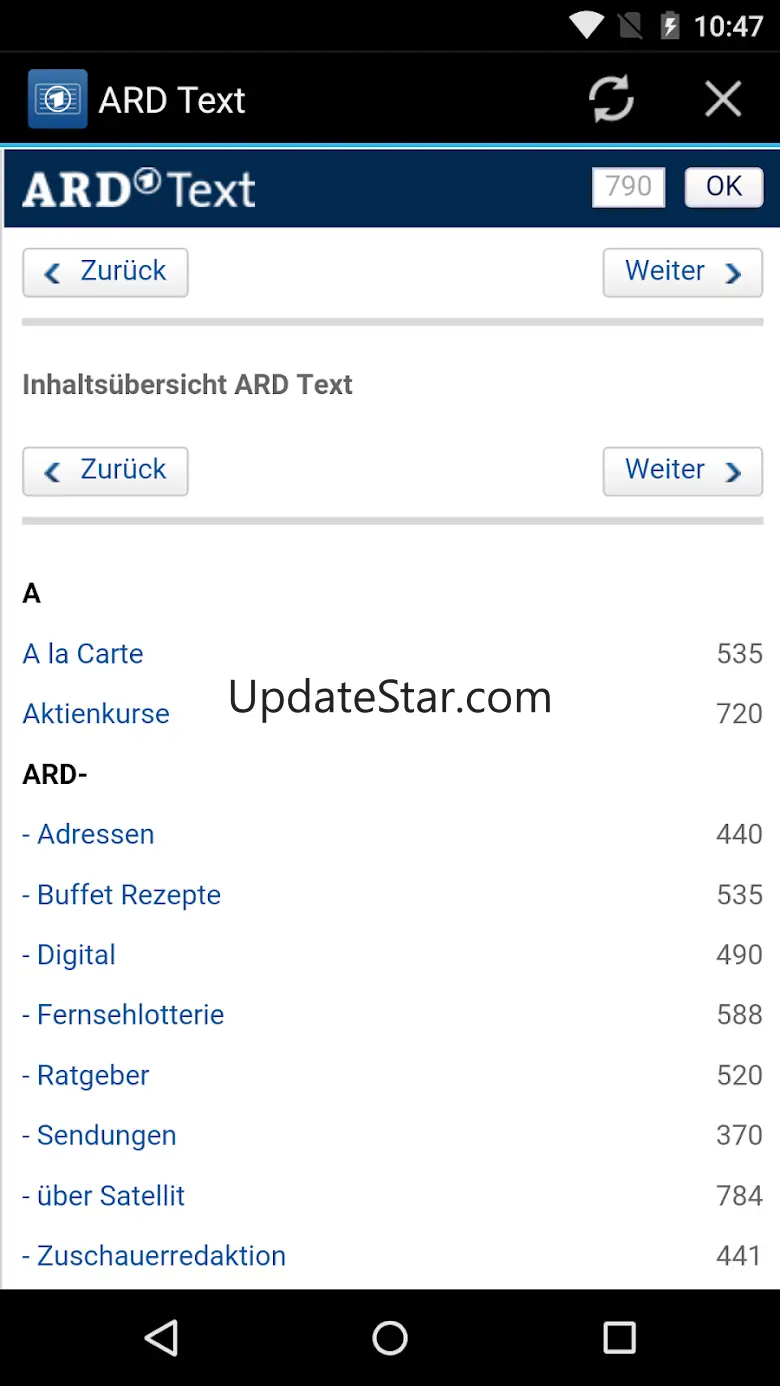The image size is (780, 1386).
Task: Tap the Android back navigation button
Action: (x=161, y=1337)
